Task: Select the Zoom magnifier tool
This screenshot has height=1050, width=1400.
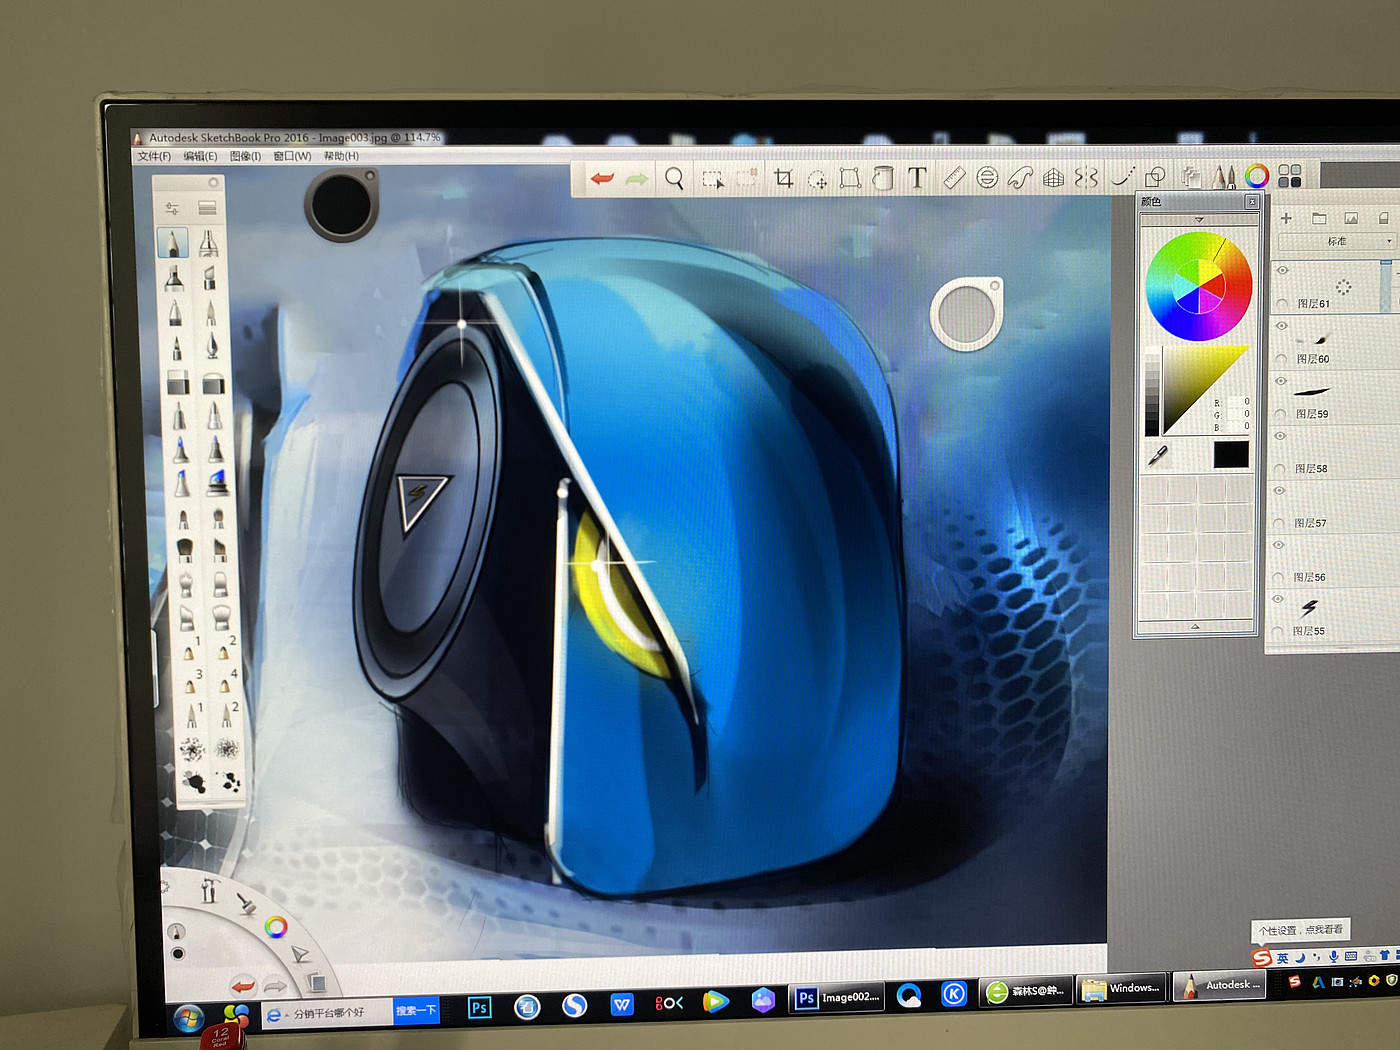Action: [675, 179]
